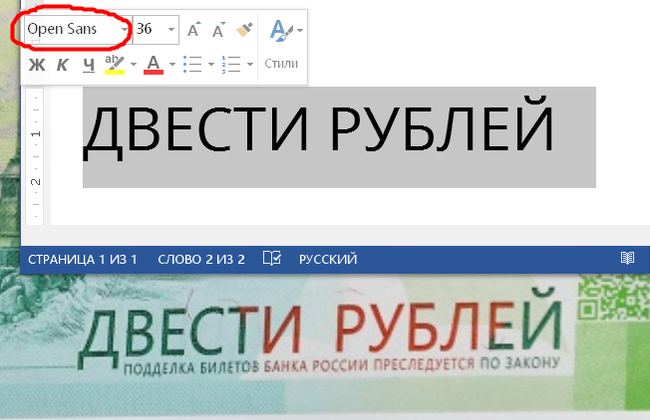Open the font name dropdown arrow
The width and height of the screenshot is (650, 420).
[x=124, y=29]
